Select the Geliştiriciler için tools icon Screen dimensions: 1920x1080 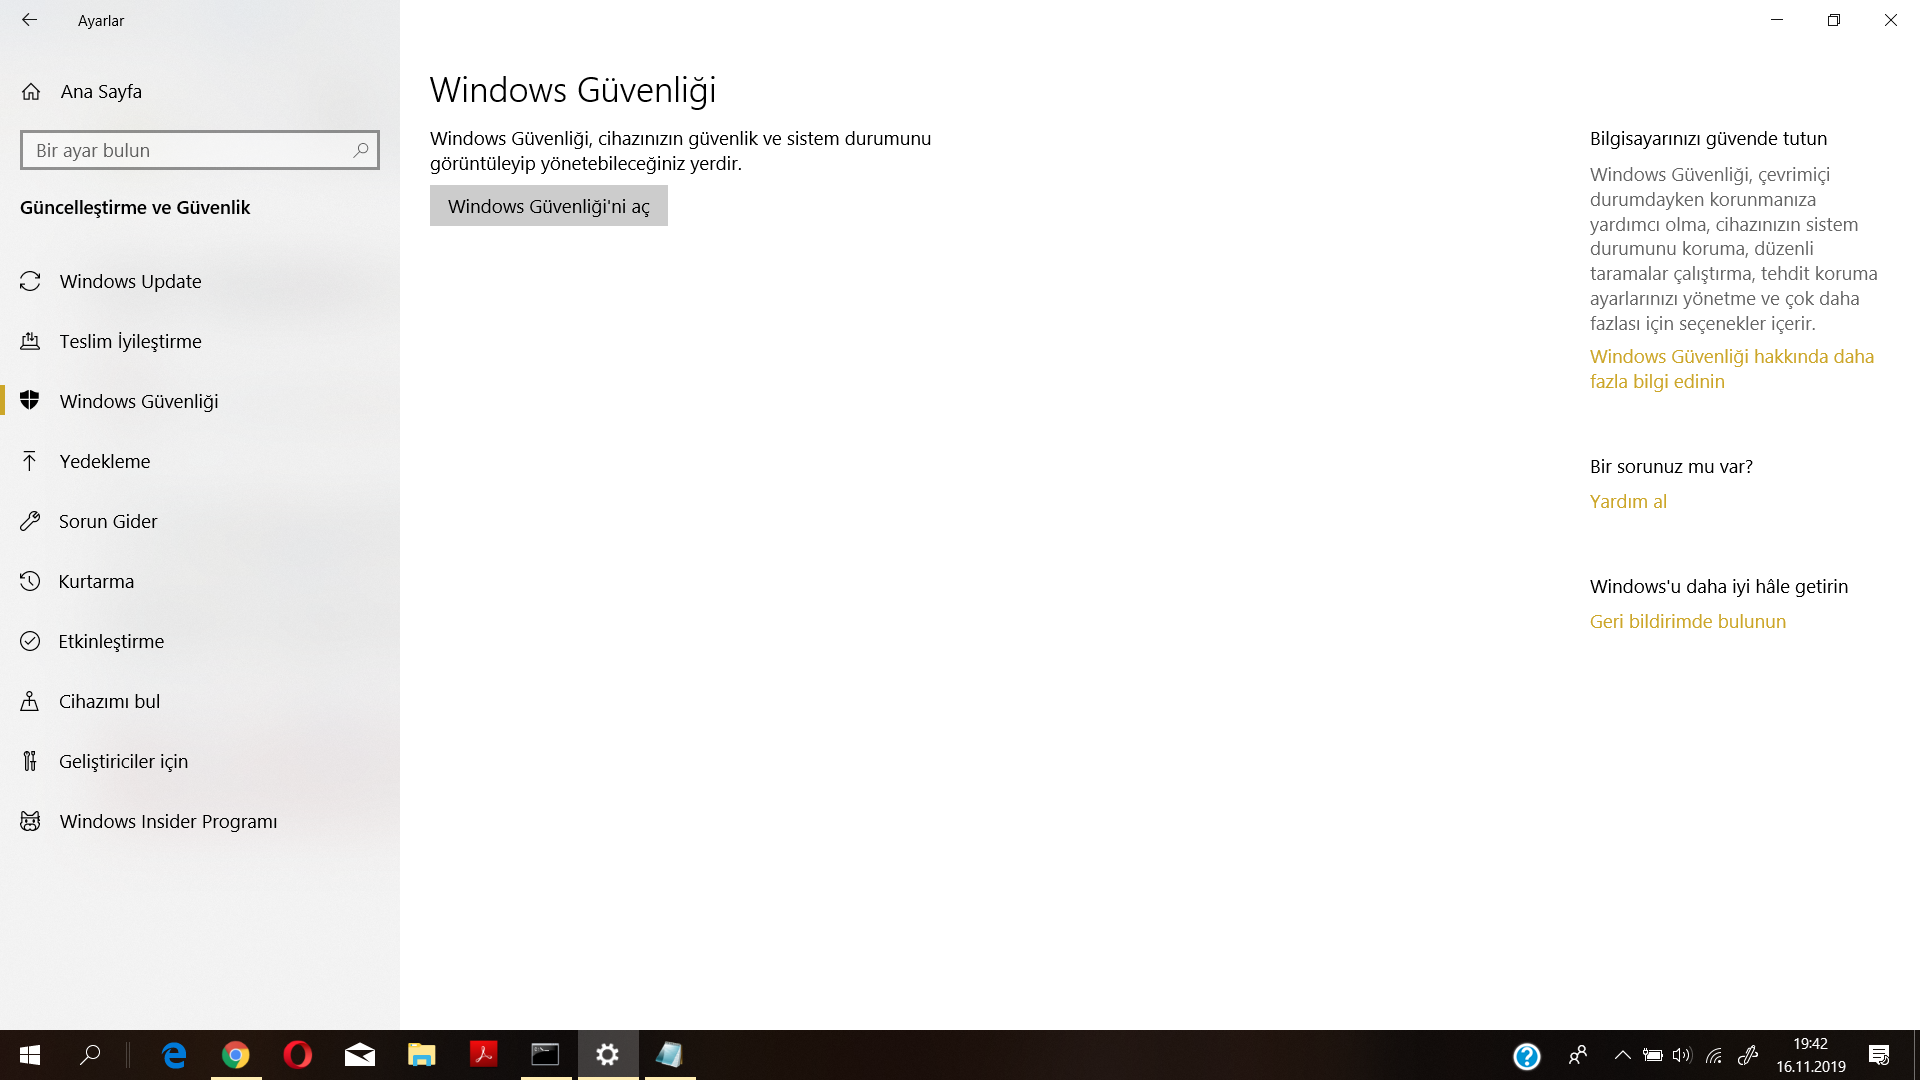pos(30,761)
